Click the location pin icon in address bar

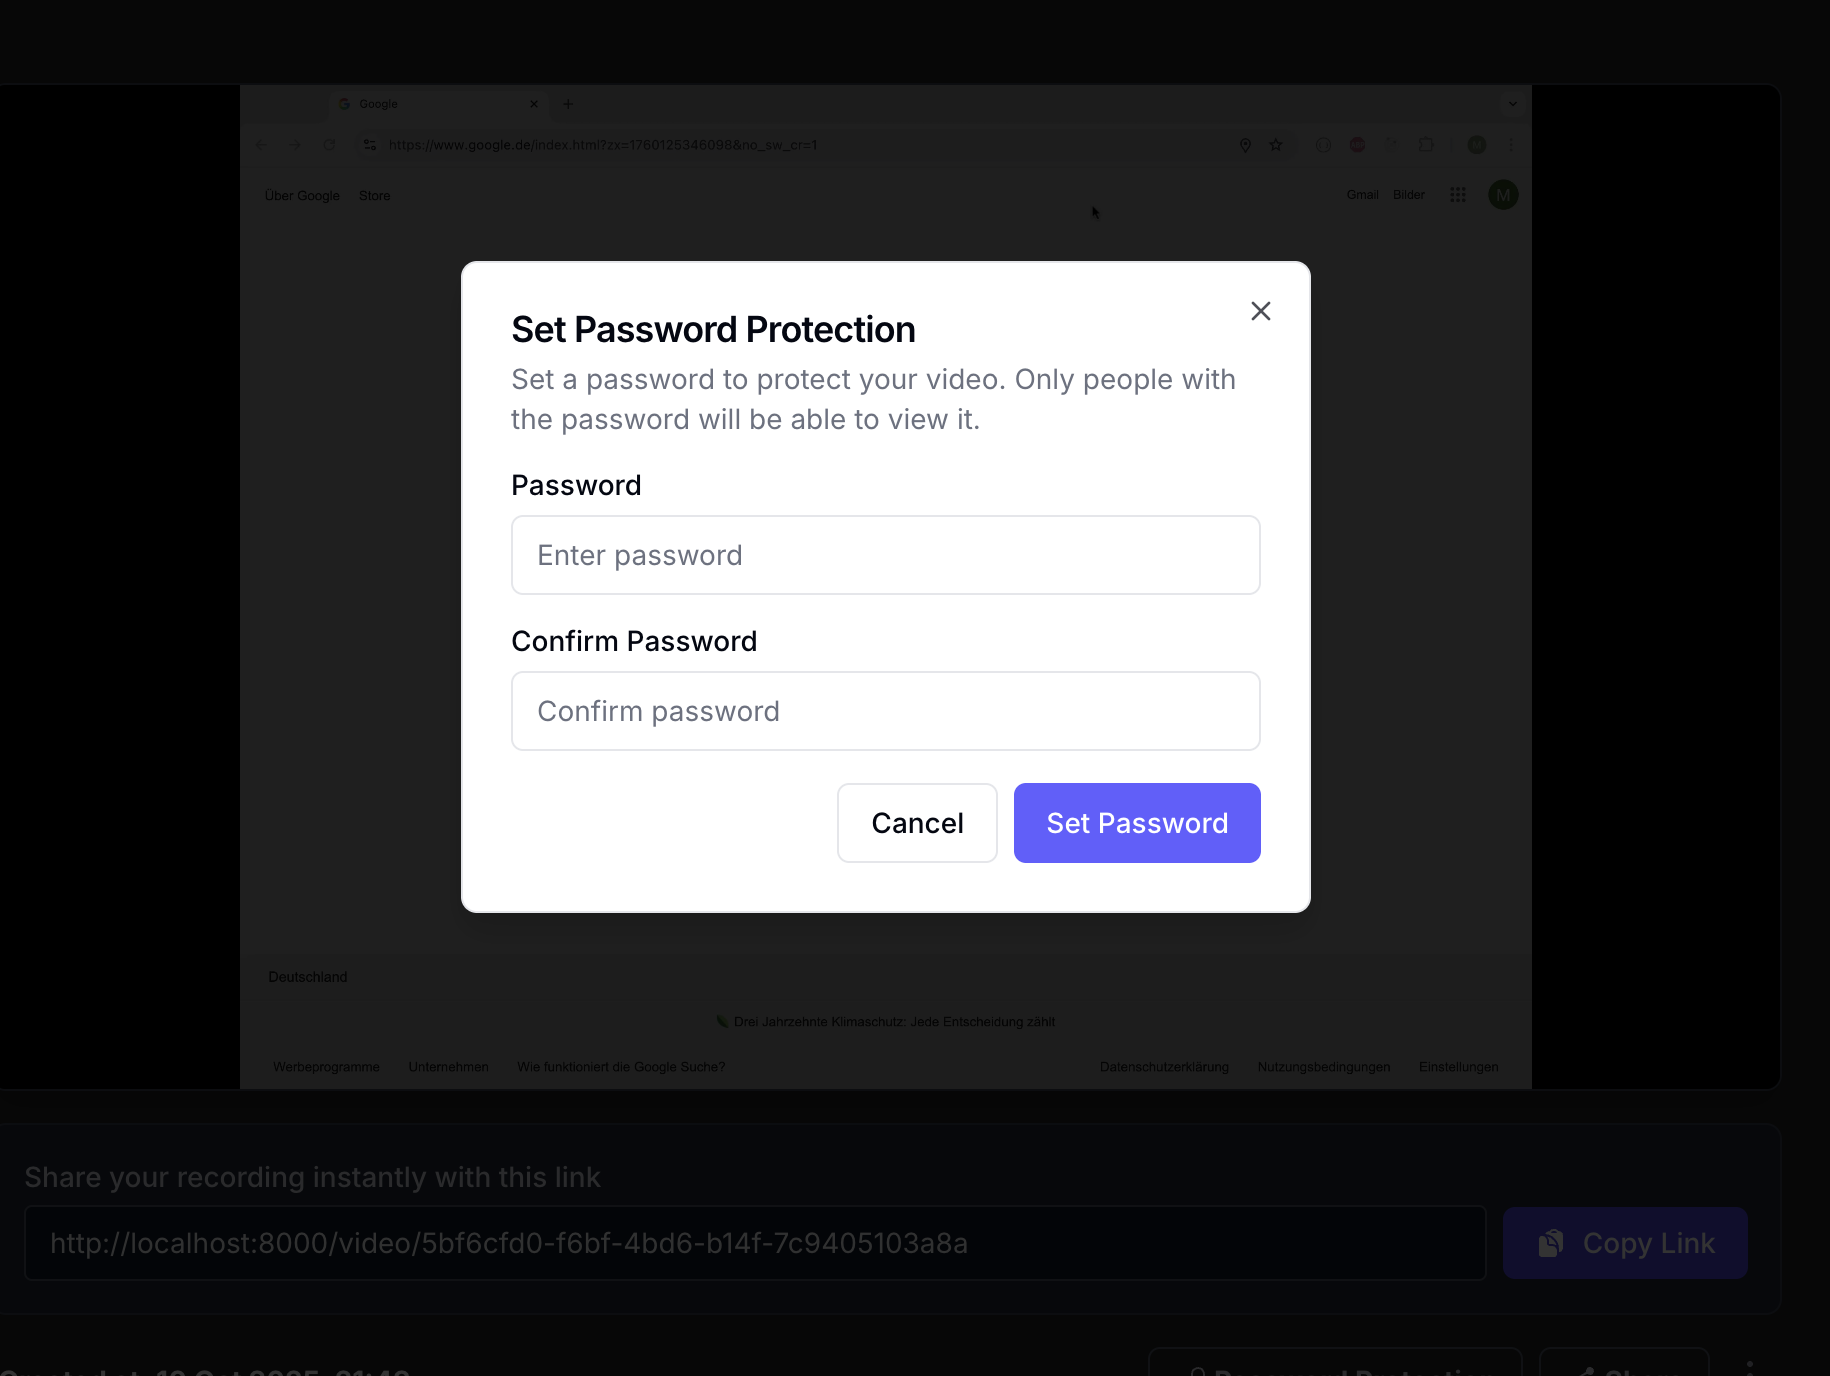(x=1245, y=145)
